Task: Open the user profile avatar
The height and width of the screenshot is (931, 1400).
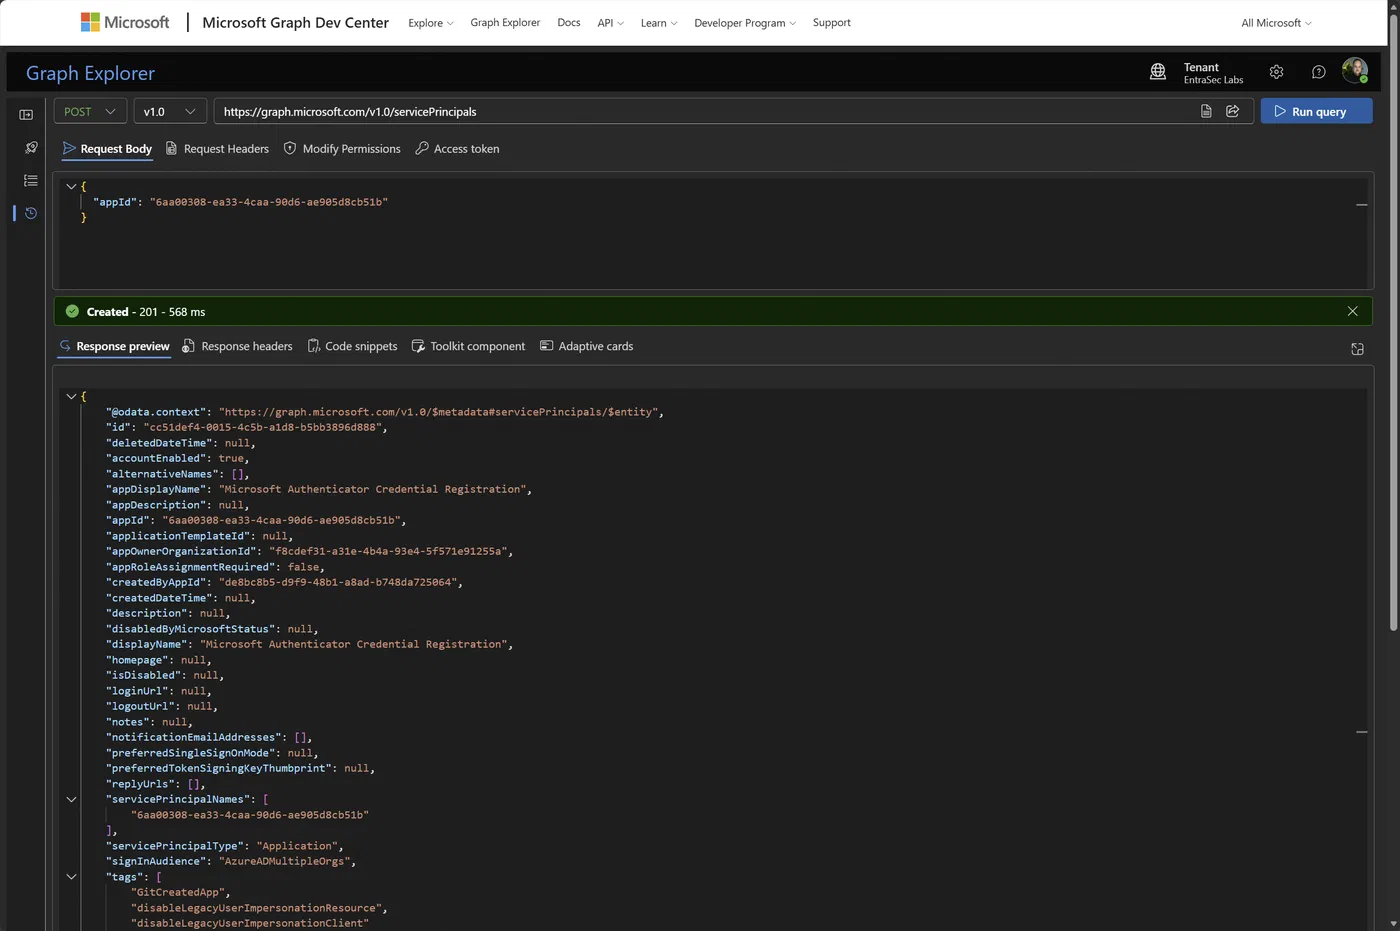Action: coord(1355,71)
